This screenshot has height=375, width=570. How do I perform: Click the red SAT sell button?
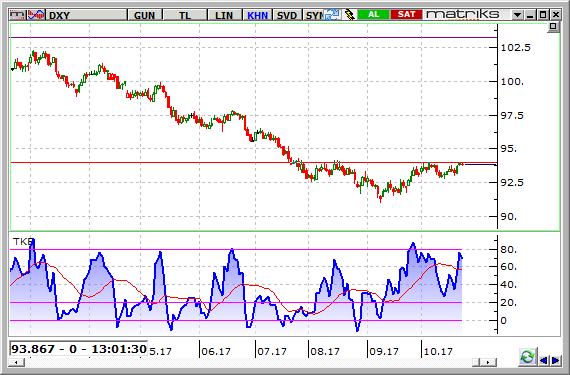pos(406,15)
